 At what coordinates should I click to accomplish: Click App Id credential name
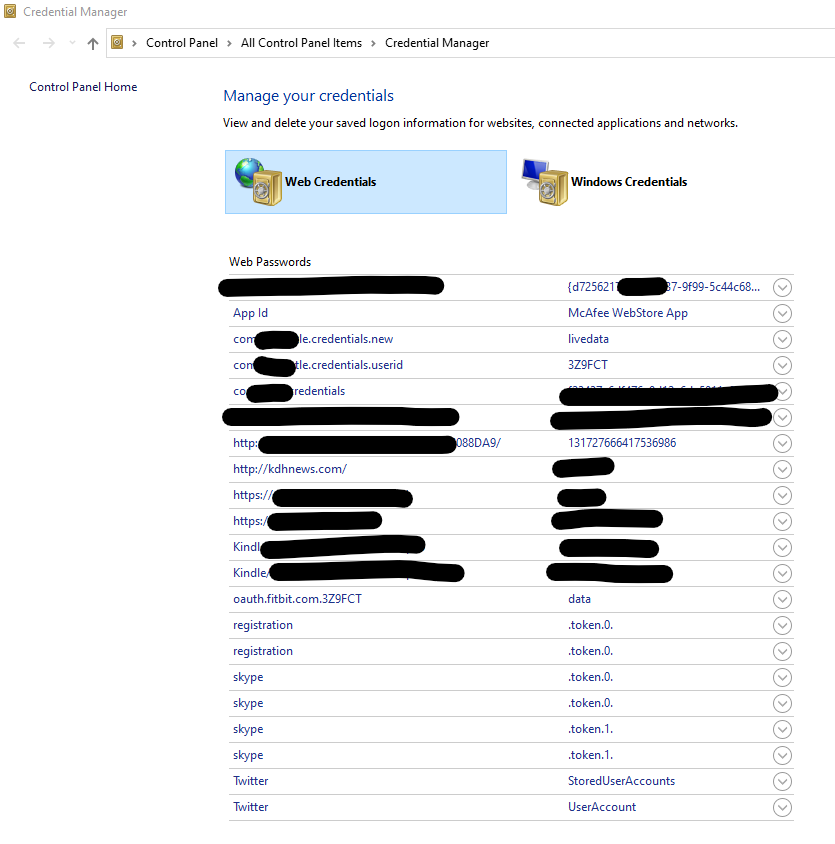[x=250, y=313]
